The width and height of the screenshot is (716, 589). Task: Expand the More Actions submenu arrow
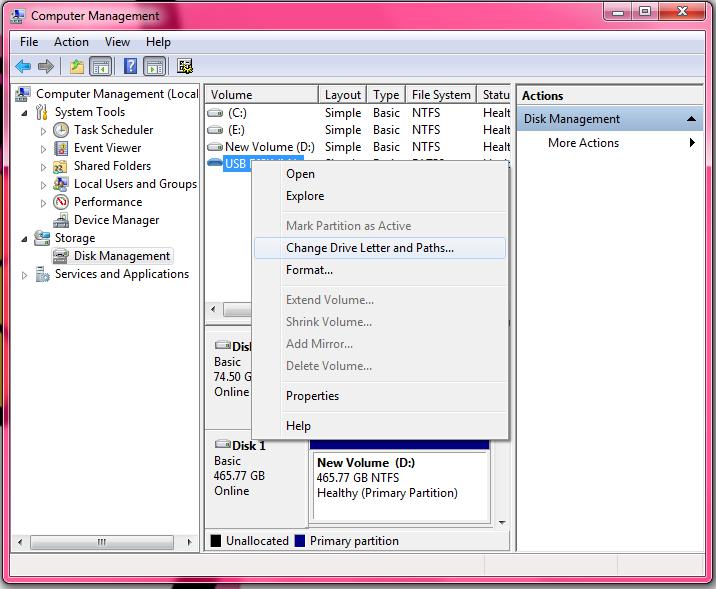tap(692, 143)
